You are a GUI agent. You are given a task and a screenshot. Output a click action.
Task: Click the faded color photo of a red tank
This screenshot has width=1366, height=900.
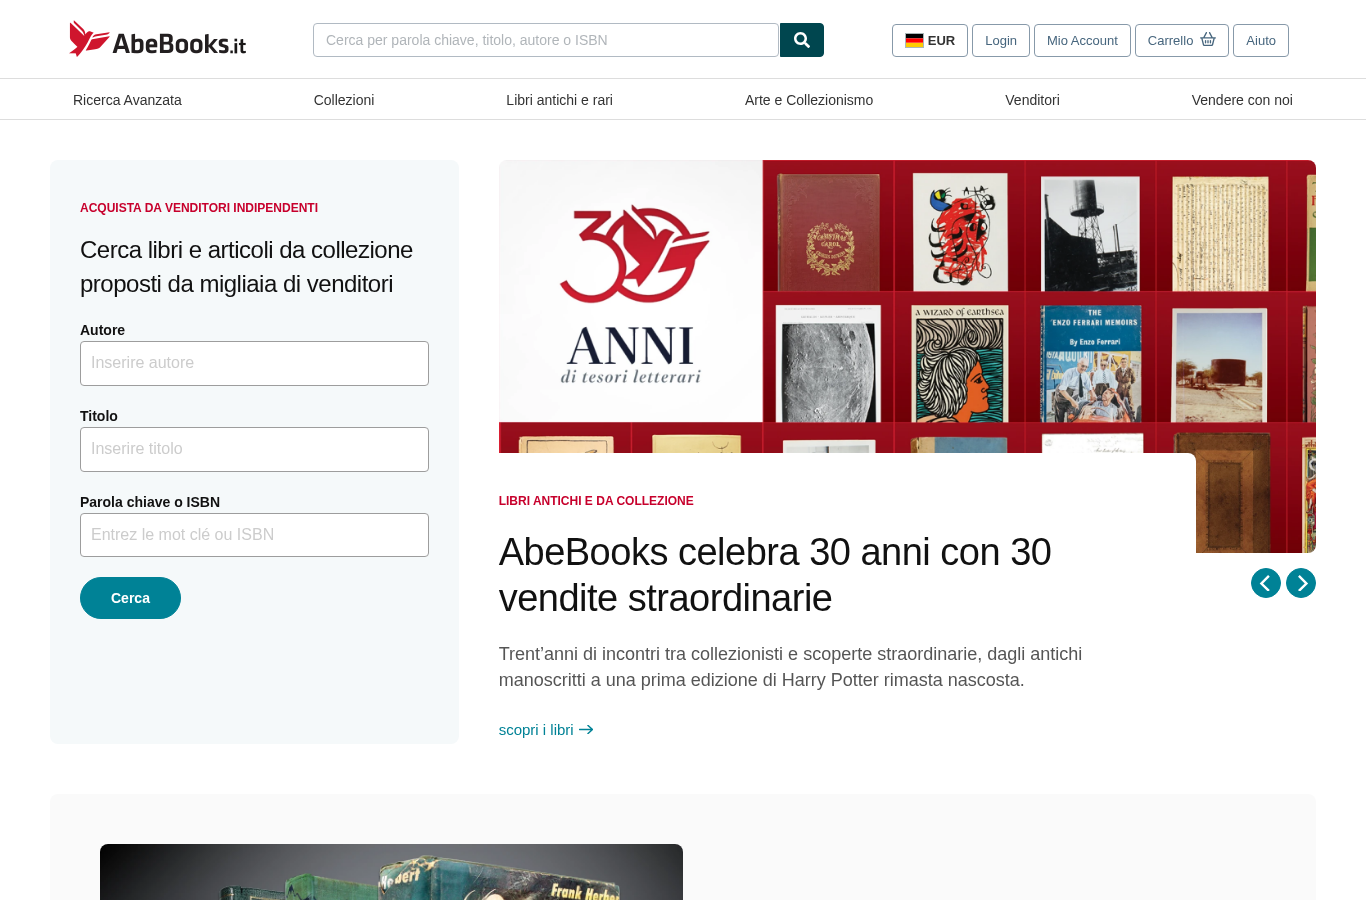pos(1221,365)
